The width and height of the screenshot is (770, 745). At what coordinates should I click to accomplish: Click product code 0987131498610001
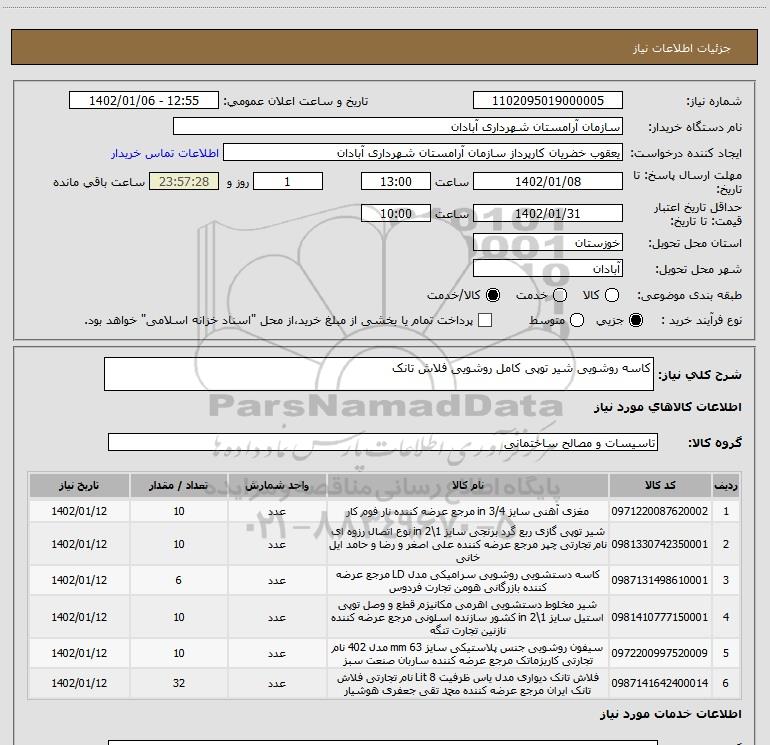tap(660, 580)
